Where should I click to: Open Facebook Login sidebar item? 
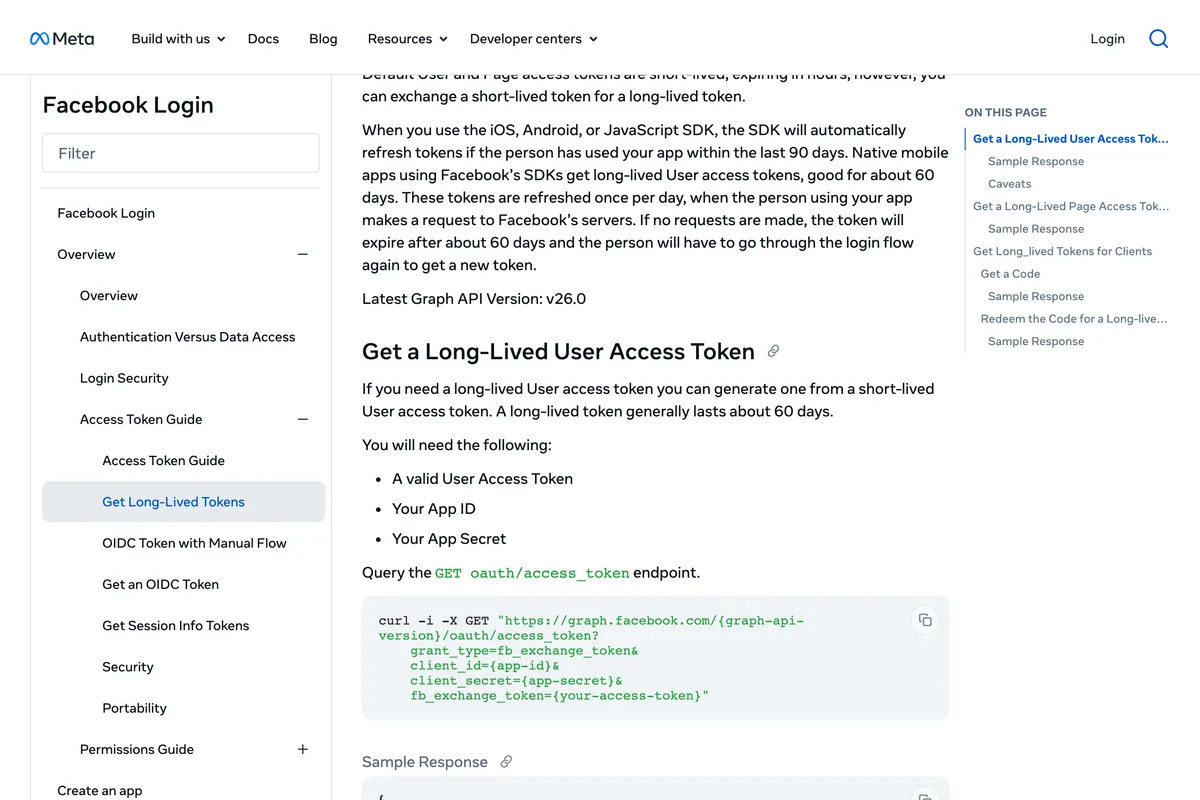coord(106,213)
